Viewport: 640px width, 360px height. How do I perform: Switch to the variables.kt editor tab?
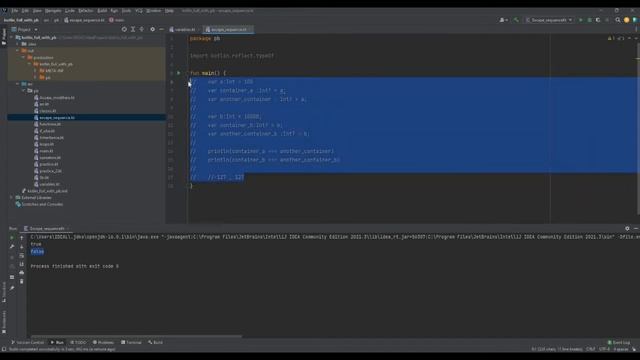(183, 29)
